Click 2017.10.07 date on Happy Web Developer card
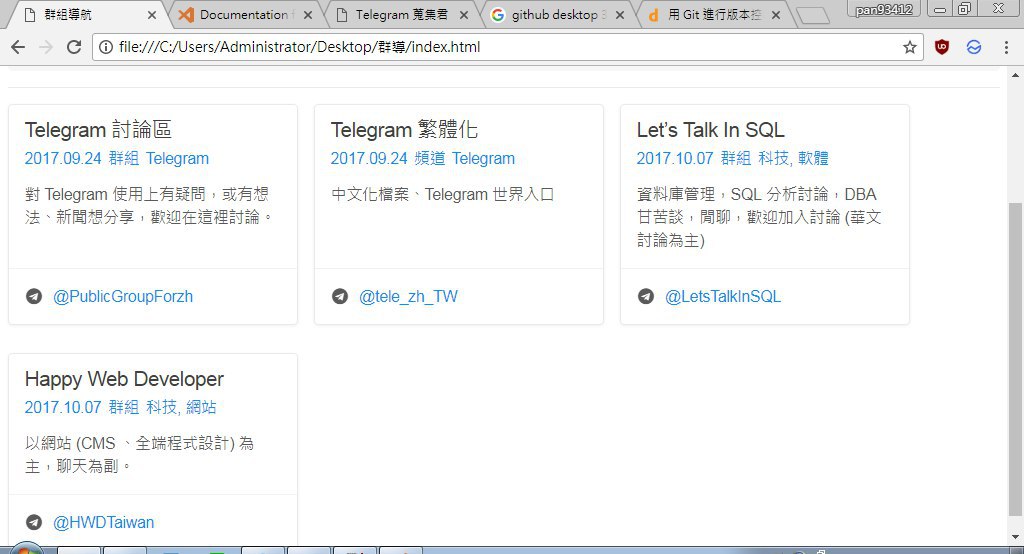The width and height of the screenshot is (1024, 554). [x=63, y=407]
